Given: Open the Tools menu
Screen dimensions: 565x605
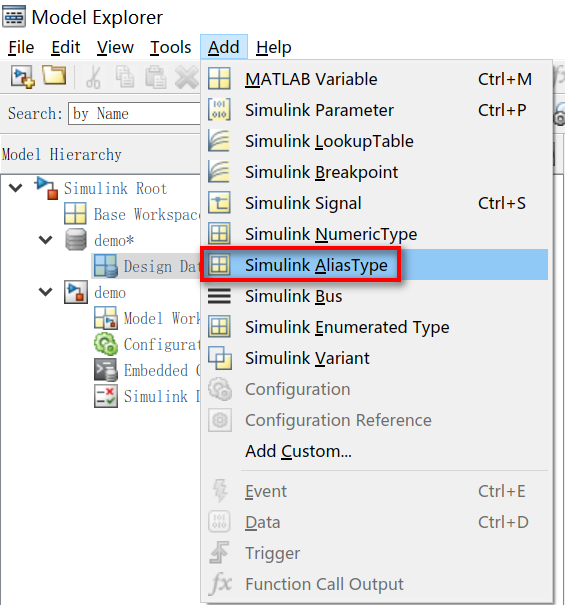Looking at the screenshot, I should [x=170, y=47].
